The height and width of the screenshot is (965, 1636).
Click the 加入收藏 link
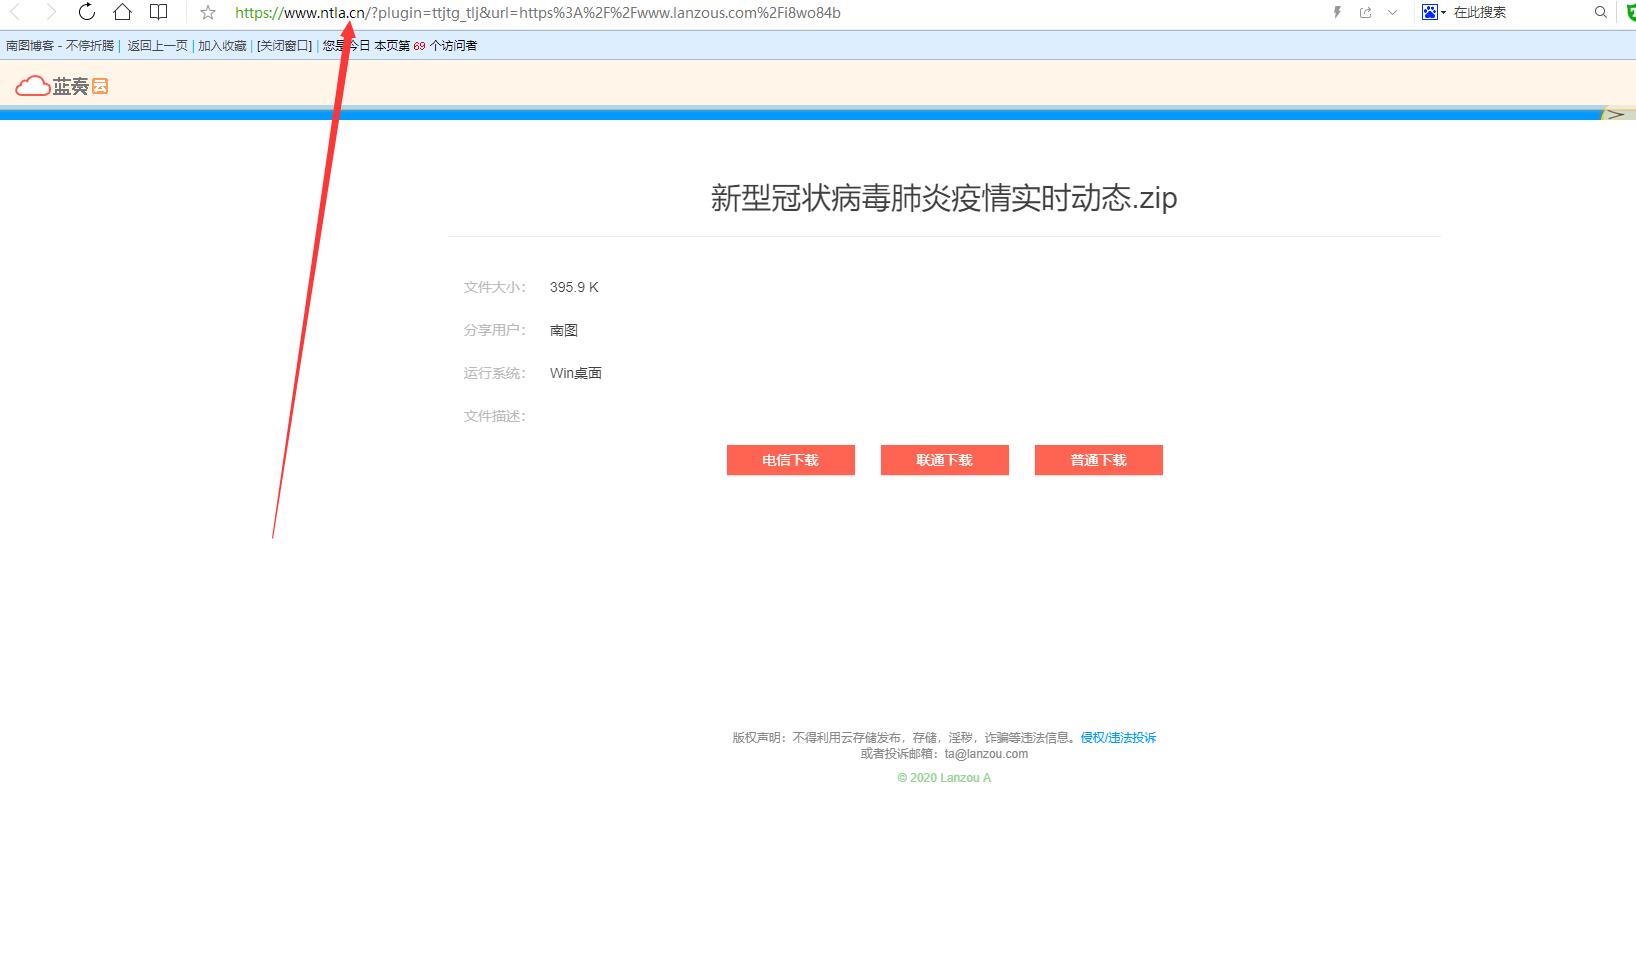click(x=222, y=46)
